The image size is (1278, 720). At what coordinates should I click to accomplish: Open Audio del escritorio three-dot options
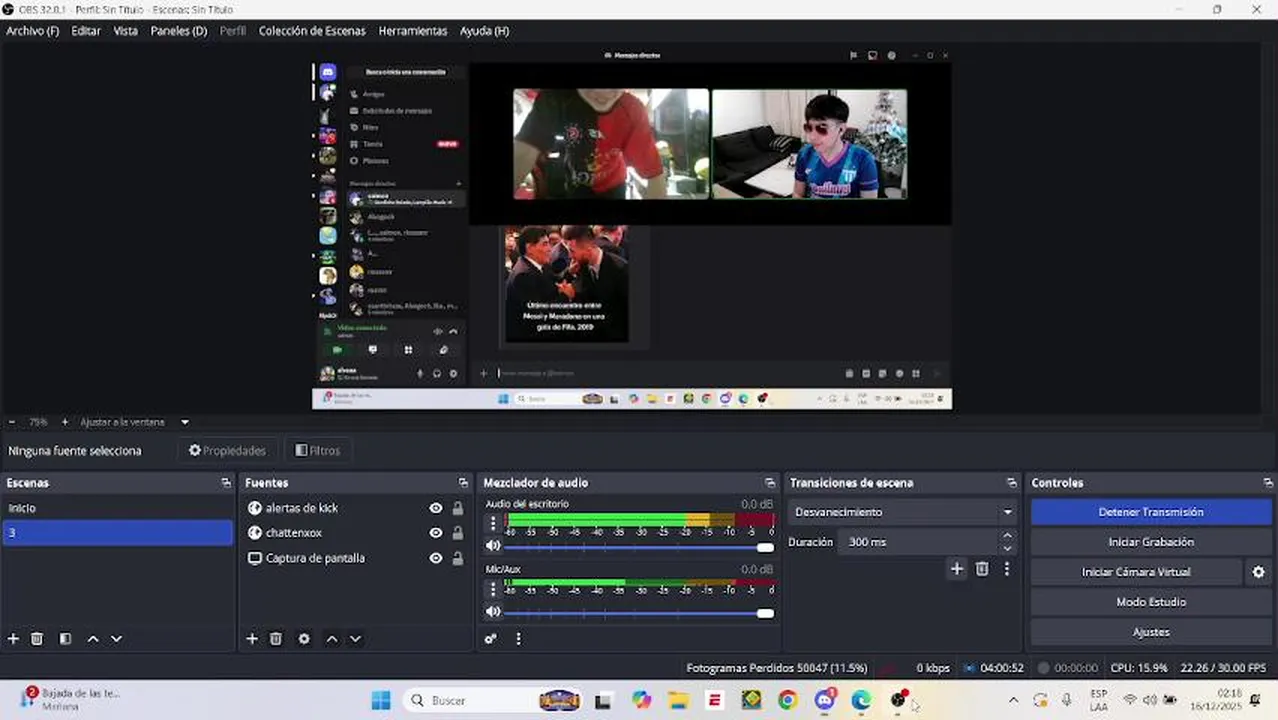[493, 522]
